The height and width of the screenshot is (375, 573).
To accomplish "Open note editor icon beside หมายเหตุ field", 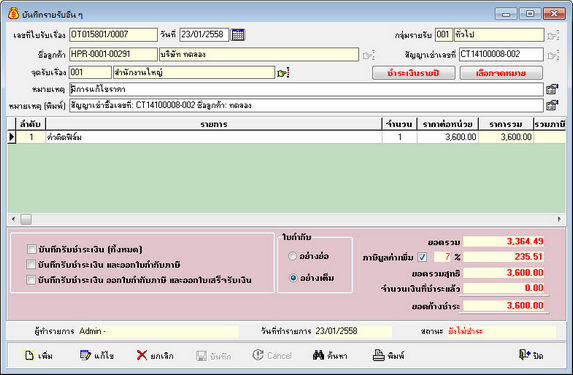I will [x=552, y=89].
